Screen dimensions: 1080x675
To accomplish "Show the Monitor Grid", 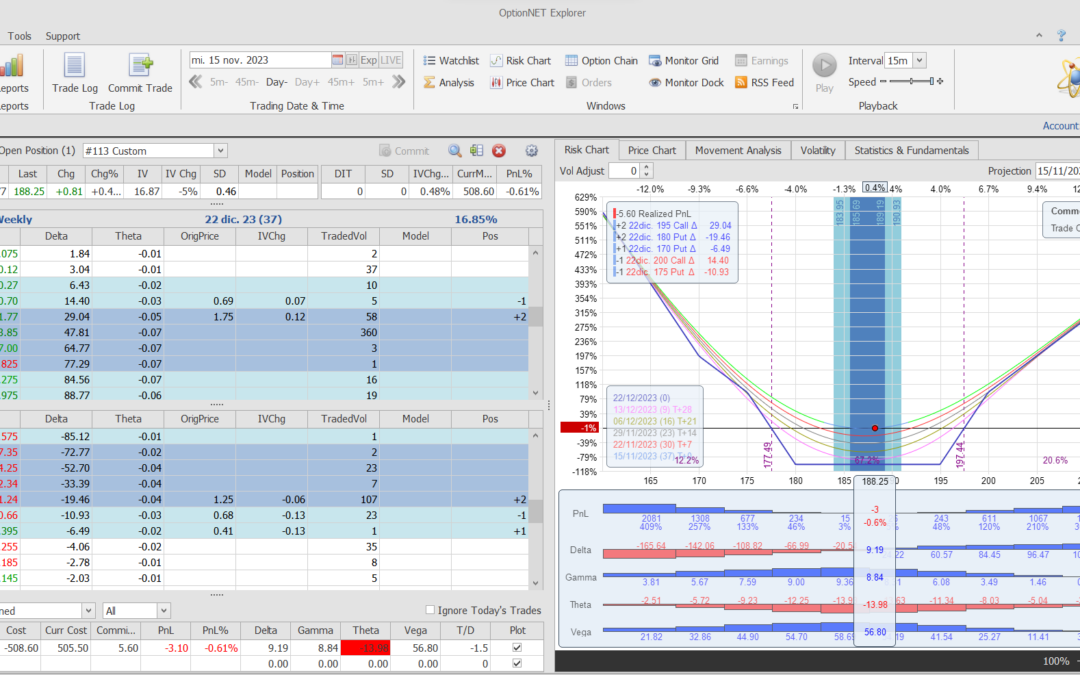I will click(685, 61).
